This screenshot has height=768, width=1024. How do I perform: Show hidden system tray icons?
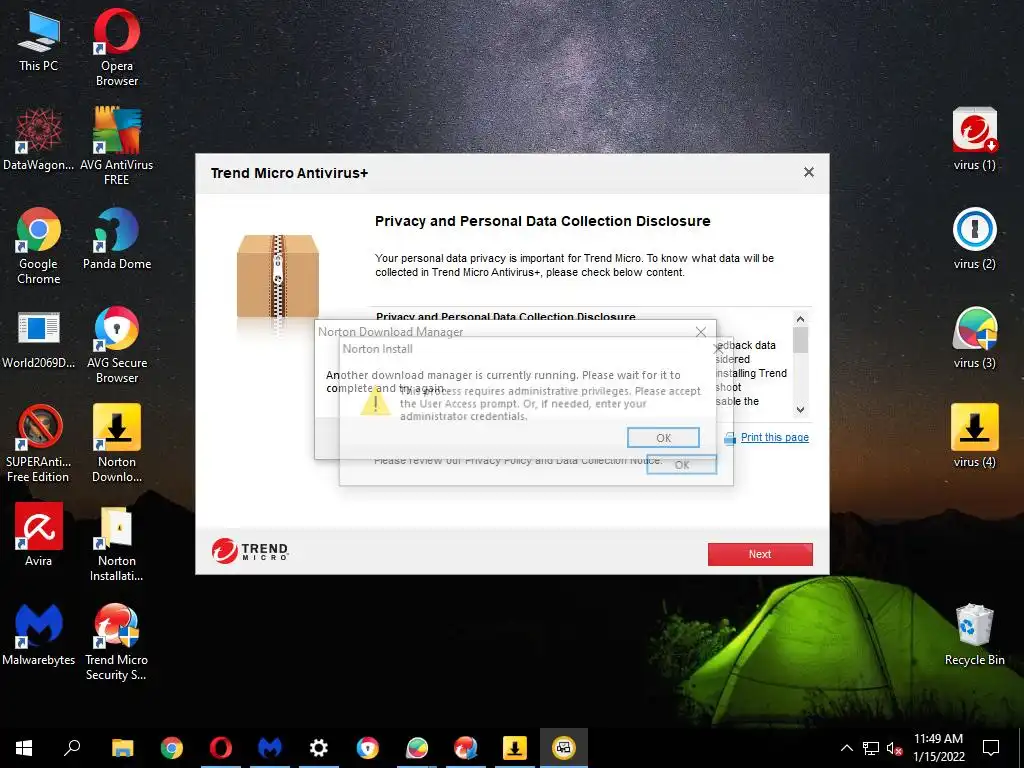(x=846, y=748)
